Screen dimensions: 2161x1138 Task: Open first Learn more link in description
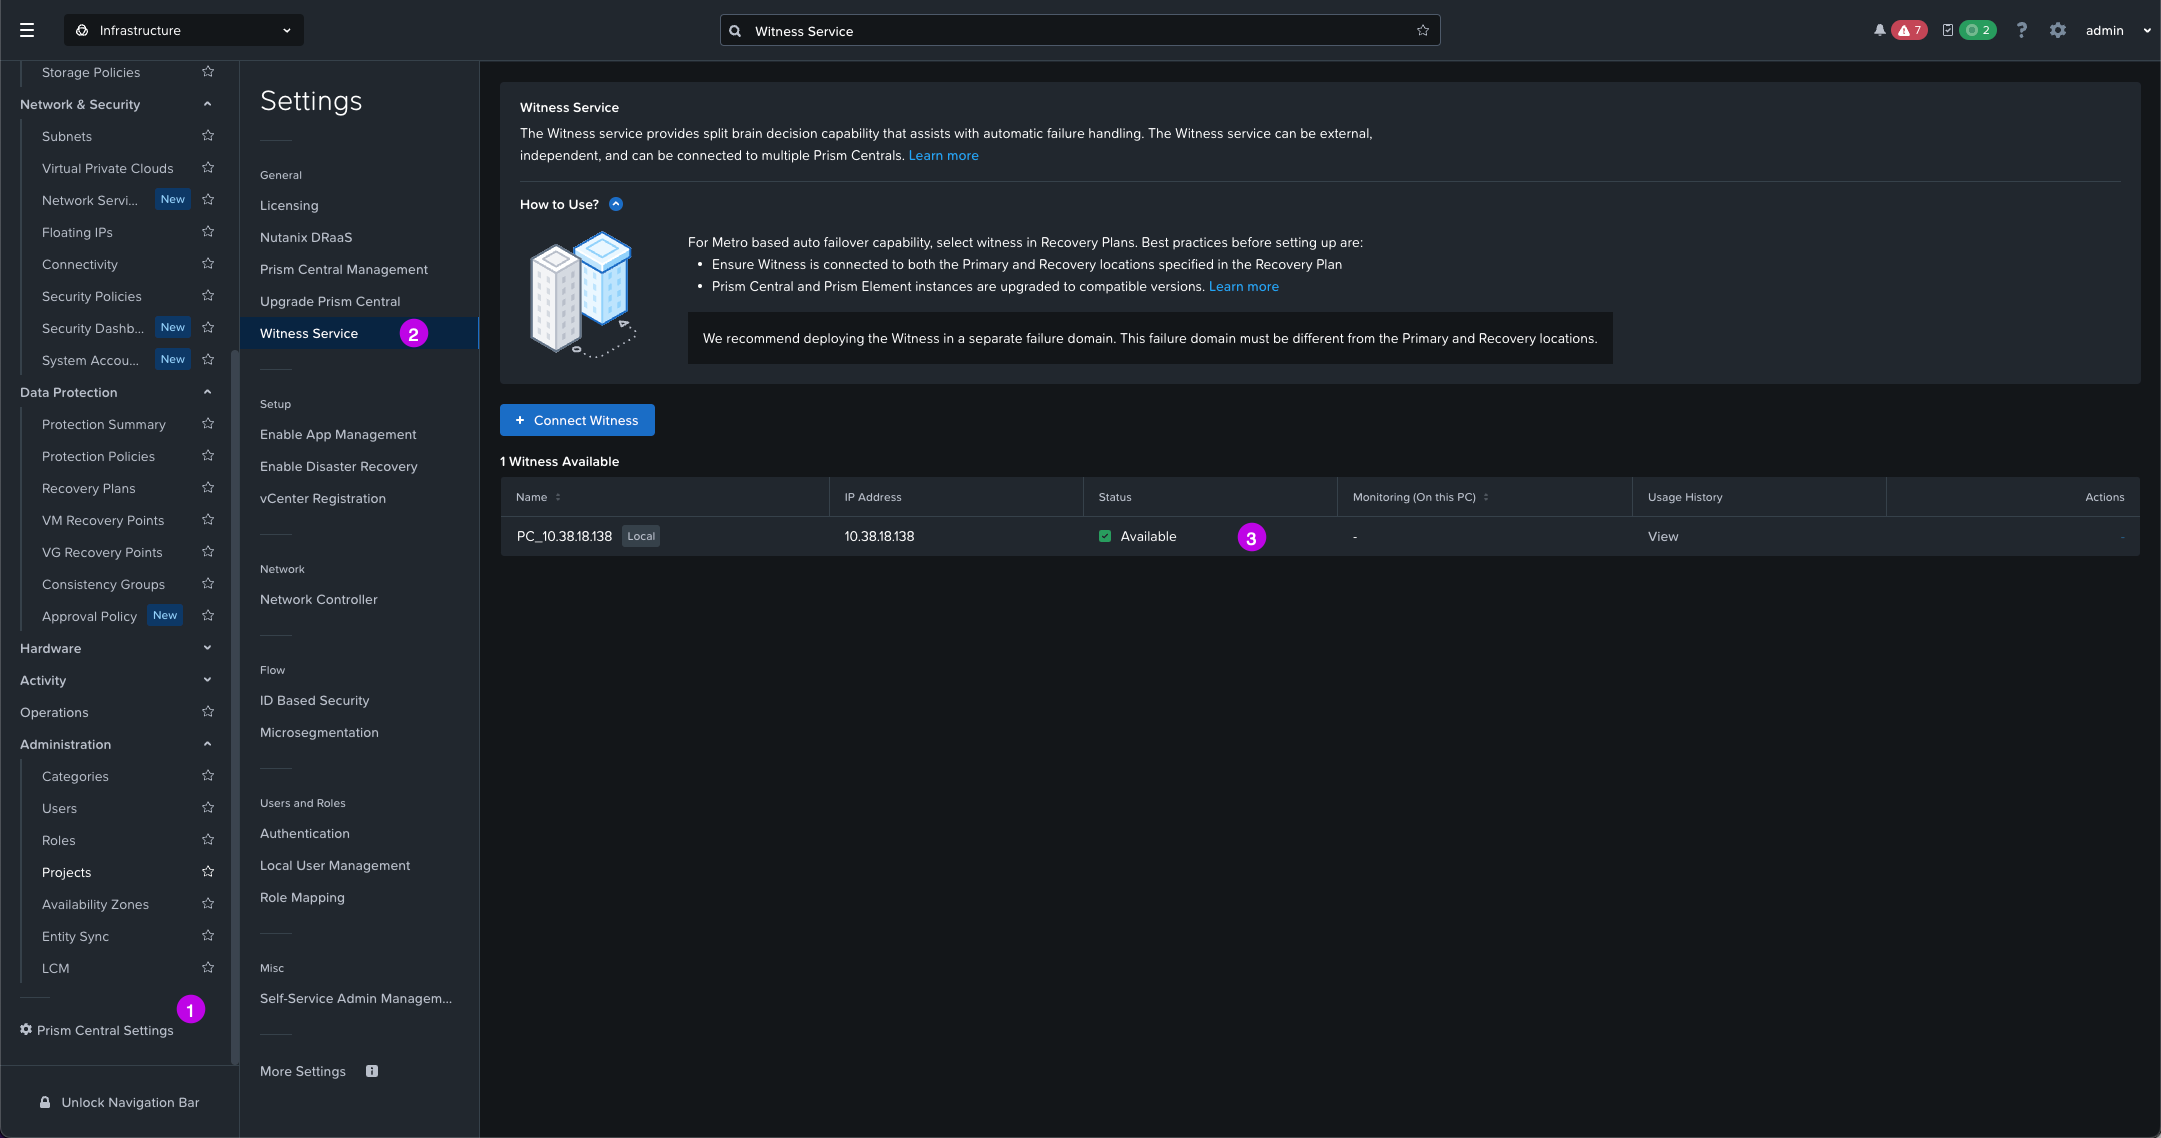point(943,155)
